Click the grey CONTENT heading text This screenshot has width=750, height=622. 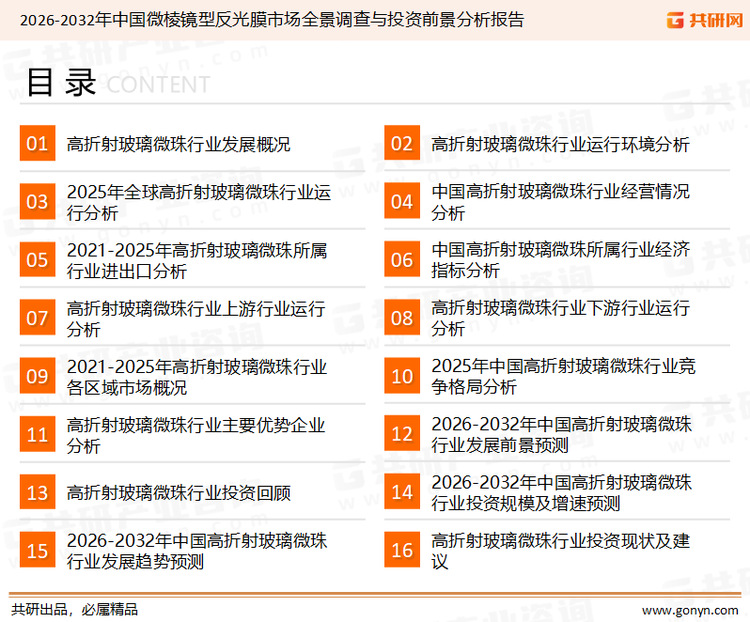pyautogui.click(x=158, y=85)
